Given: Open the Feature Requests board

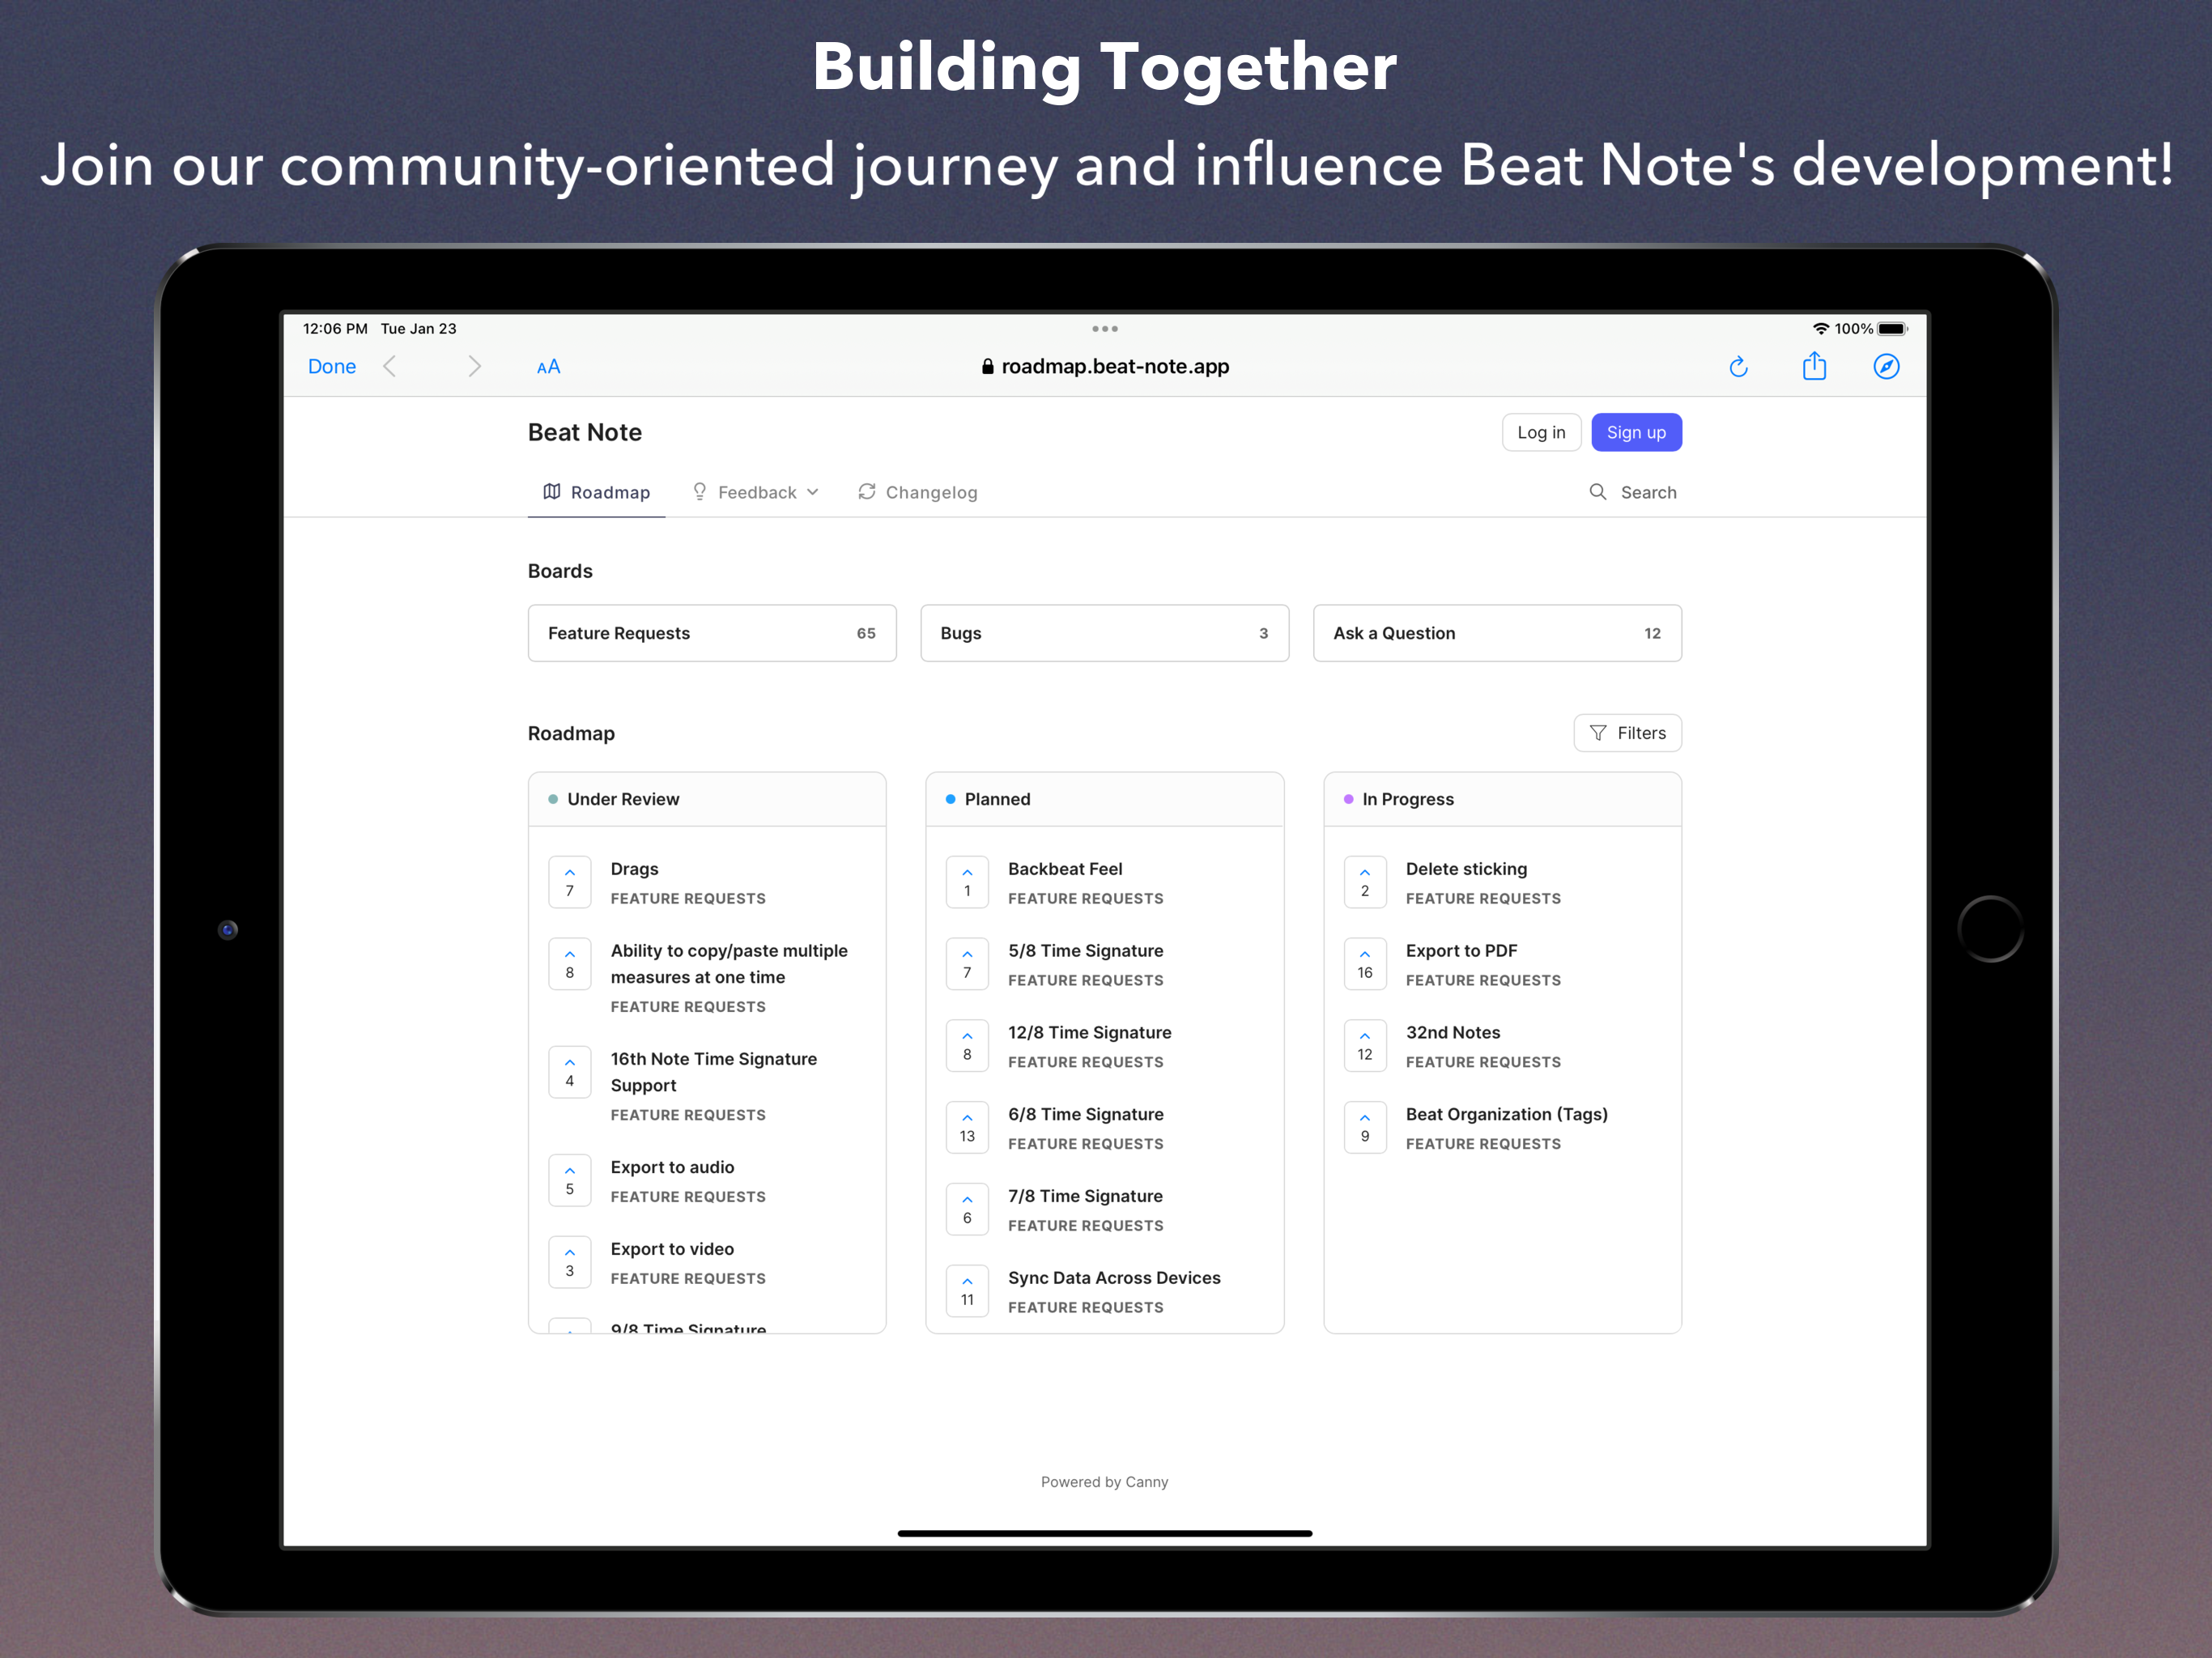Looking at the screenshot, I should pos(712,633).
